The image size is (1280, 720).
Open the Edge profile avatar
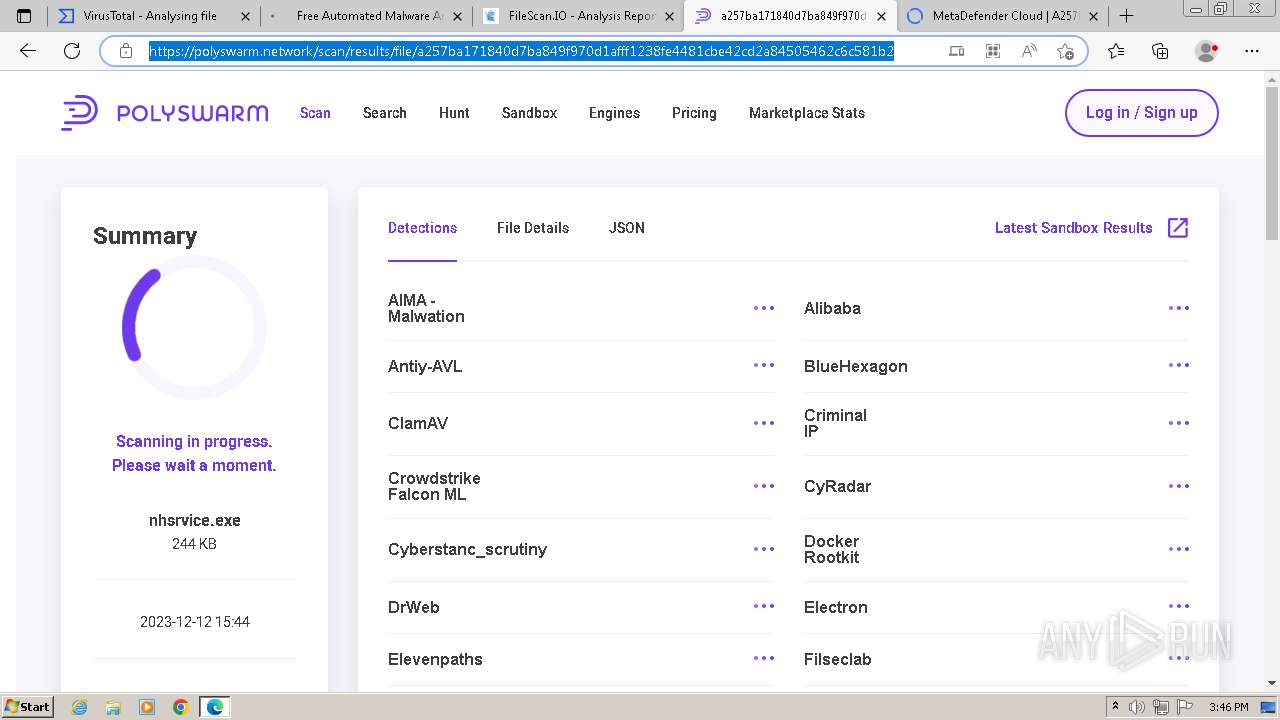1207,51
